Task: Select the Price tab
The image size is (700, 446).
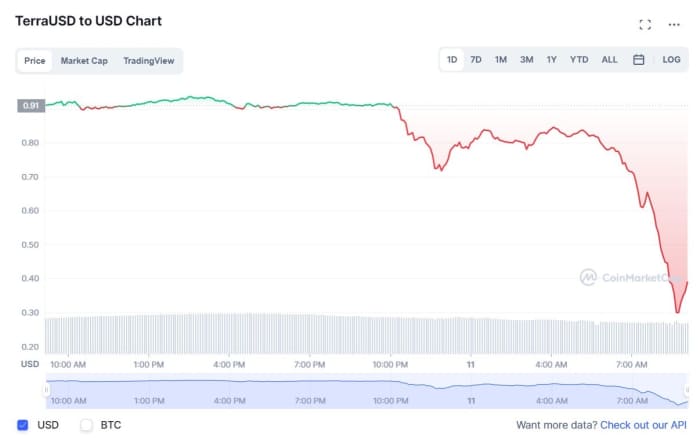Action: pos(35,61)
